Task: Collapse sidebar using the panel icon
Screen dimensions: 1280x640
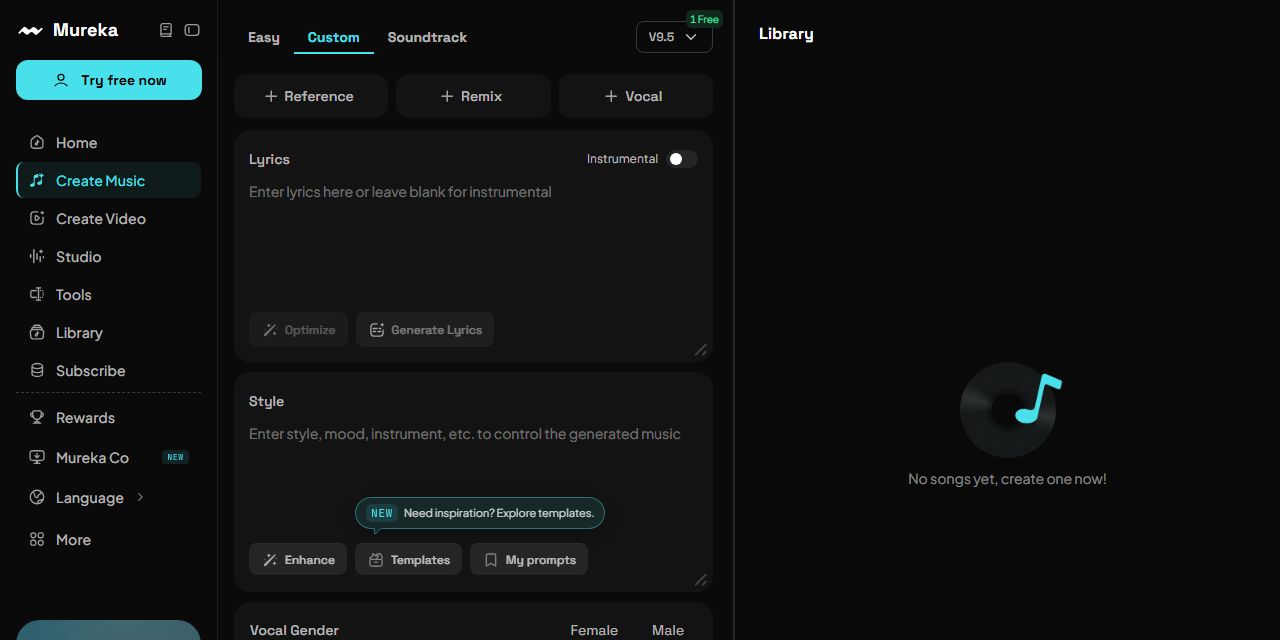Action: coord(192,30)
